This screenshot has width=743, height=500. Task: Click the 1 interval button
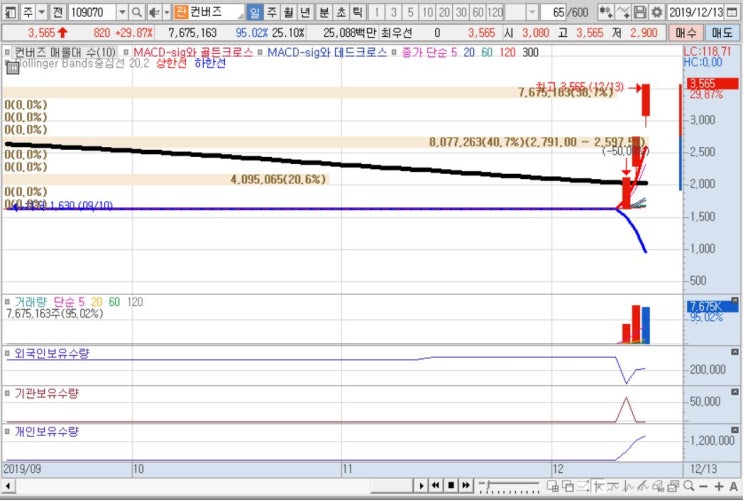pos(377,12)
